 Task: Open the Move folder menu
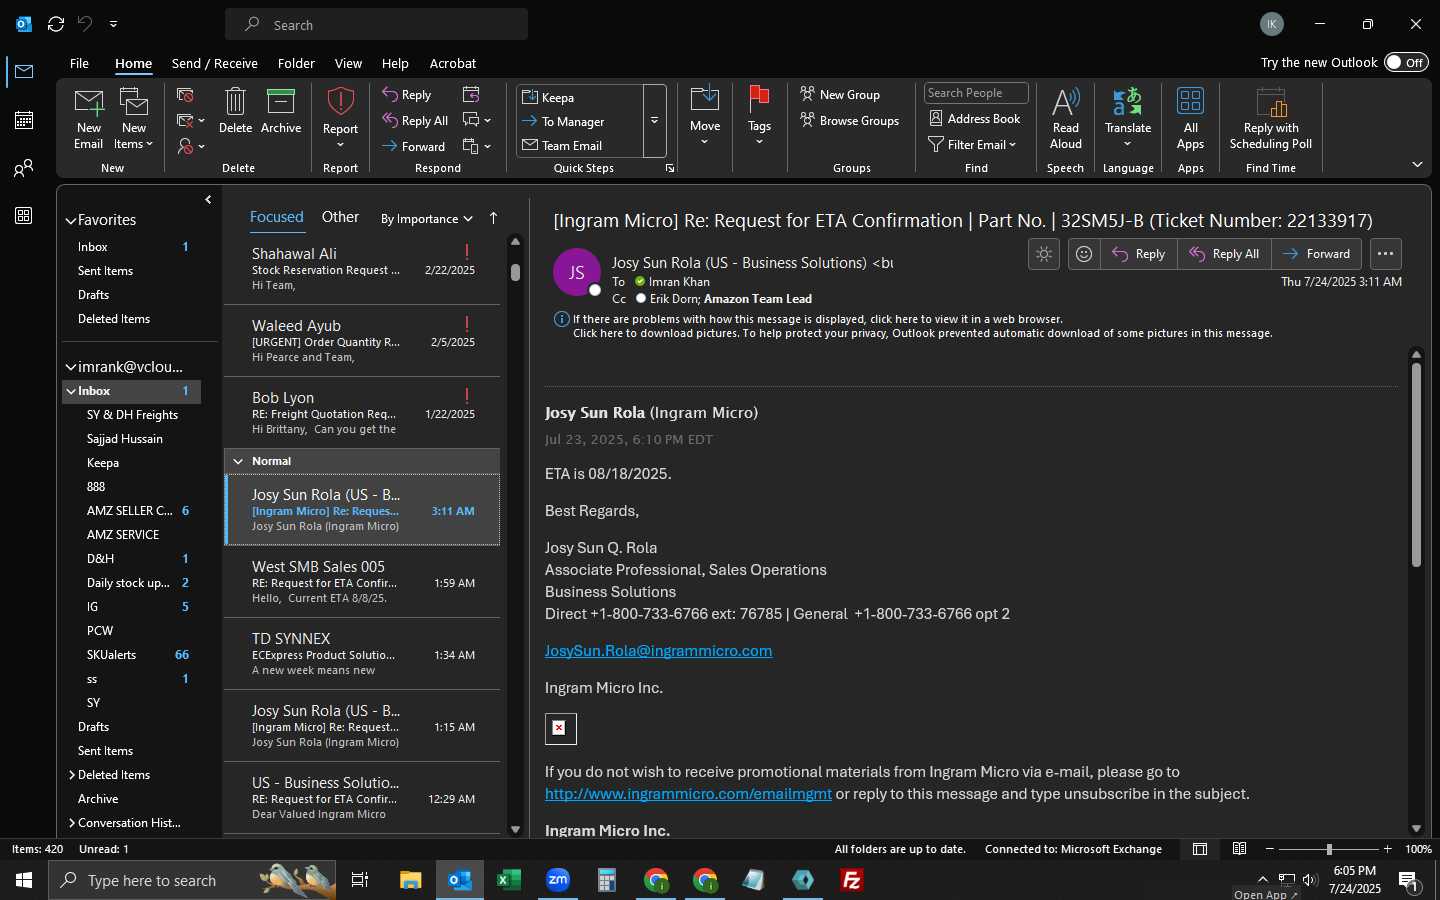pyautogui.click(x=705, y=117)
